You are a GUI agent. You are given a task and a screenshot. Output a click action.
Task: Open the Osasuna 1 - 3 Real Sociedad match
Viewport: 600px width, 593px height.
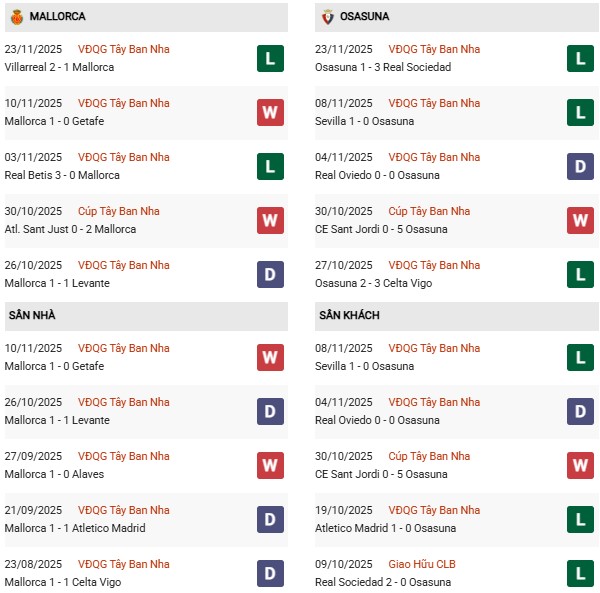click(383, 67)
